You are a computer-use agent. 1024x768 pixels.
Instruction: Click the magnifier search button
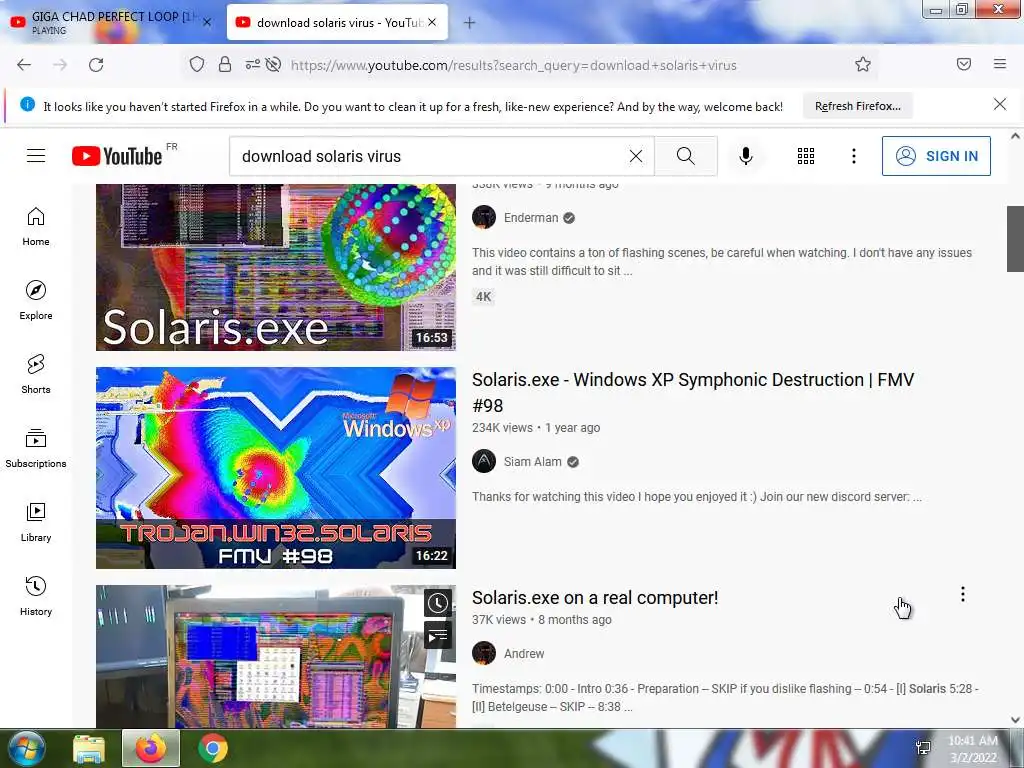[686, 156]
